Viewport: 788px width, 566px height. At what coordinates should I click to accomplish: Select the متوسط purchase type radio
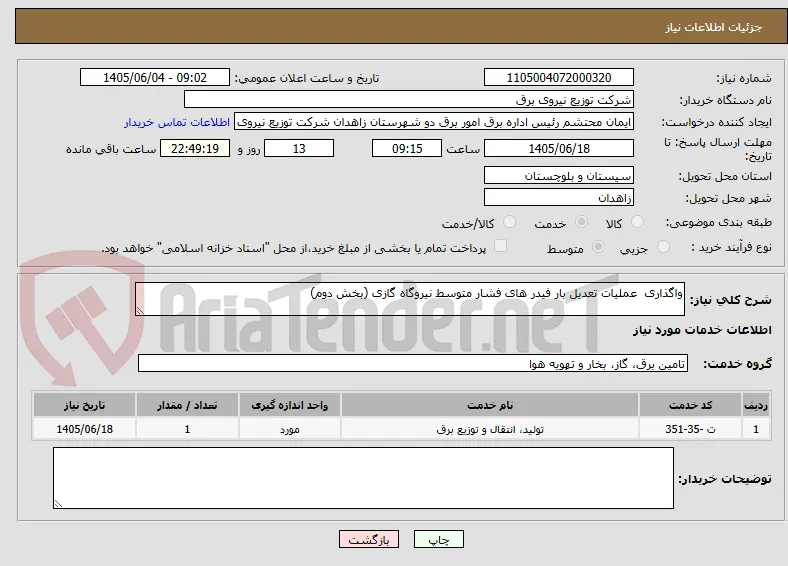(598, 246)
